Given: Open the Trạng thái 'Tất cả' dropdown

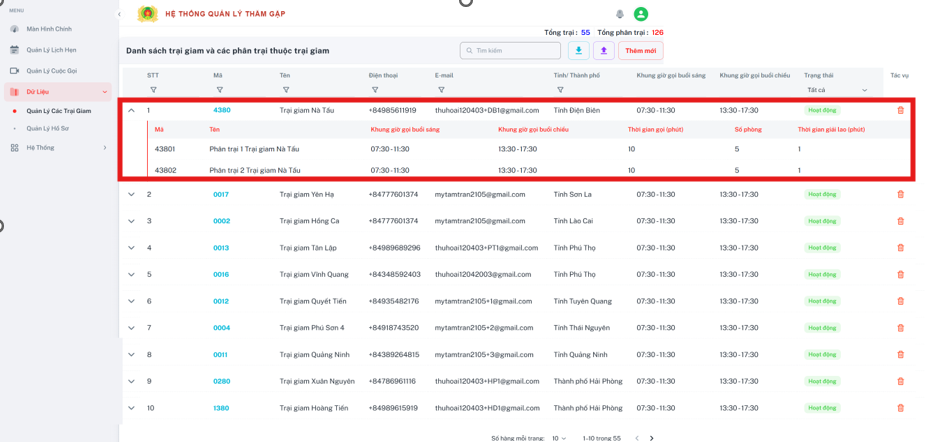Looking at the screenshot, I should pyautogui.click(x=837, y=90).
